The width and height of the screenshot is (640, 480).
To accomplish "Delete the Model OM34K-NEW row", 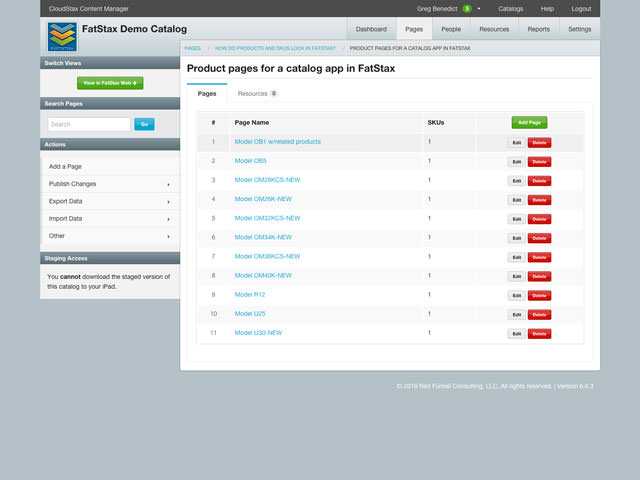I will coord(539,238).
